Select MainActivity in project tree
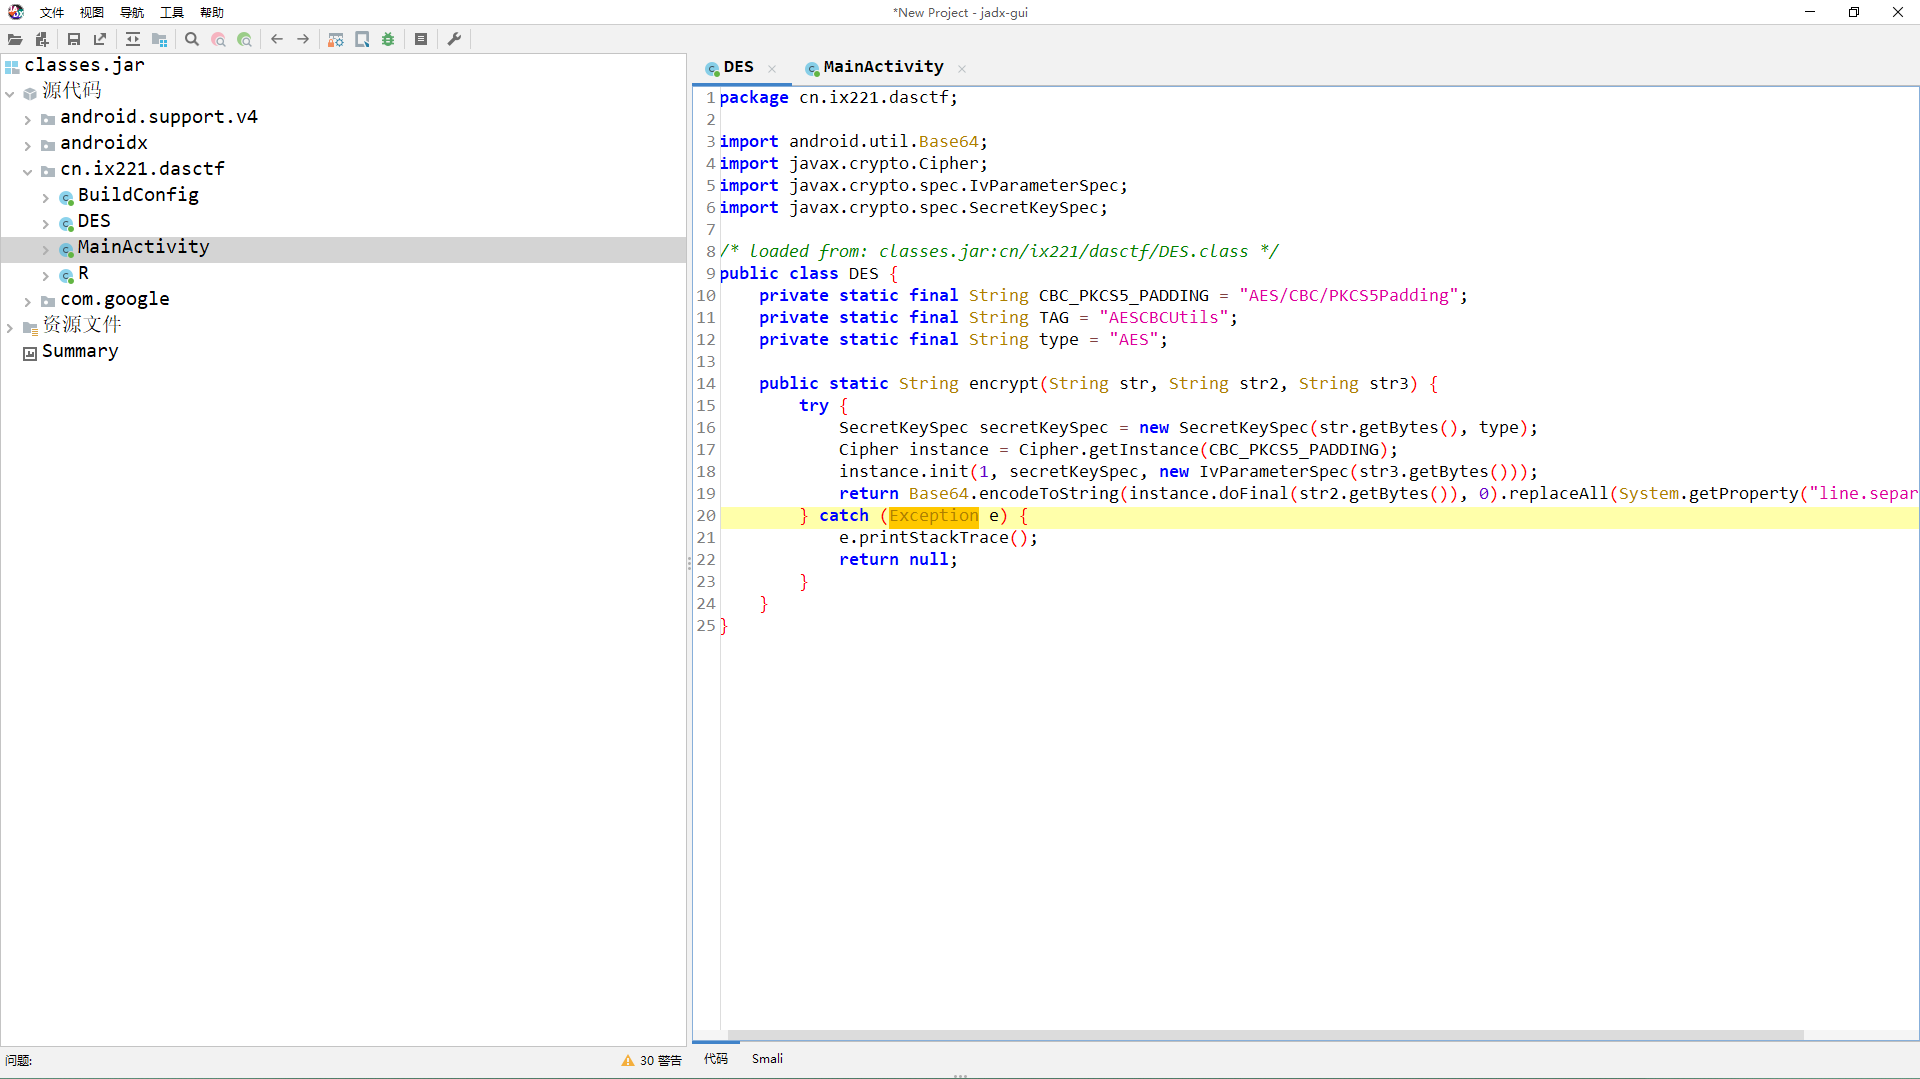1920x1079 pixels. [x=143, y=247]
